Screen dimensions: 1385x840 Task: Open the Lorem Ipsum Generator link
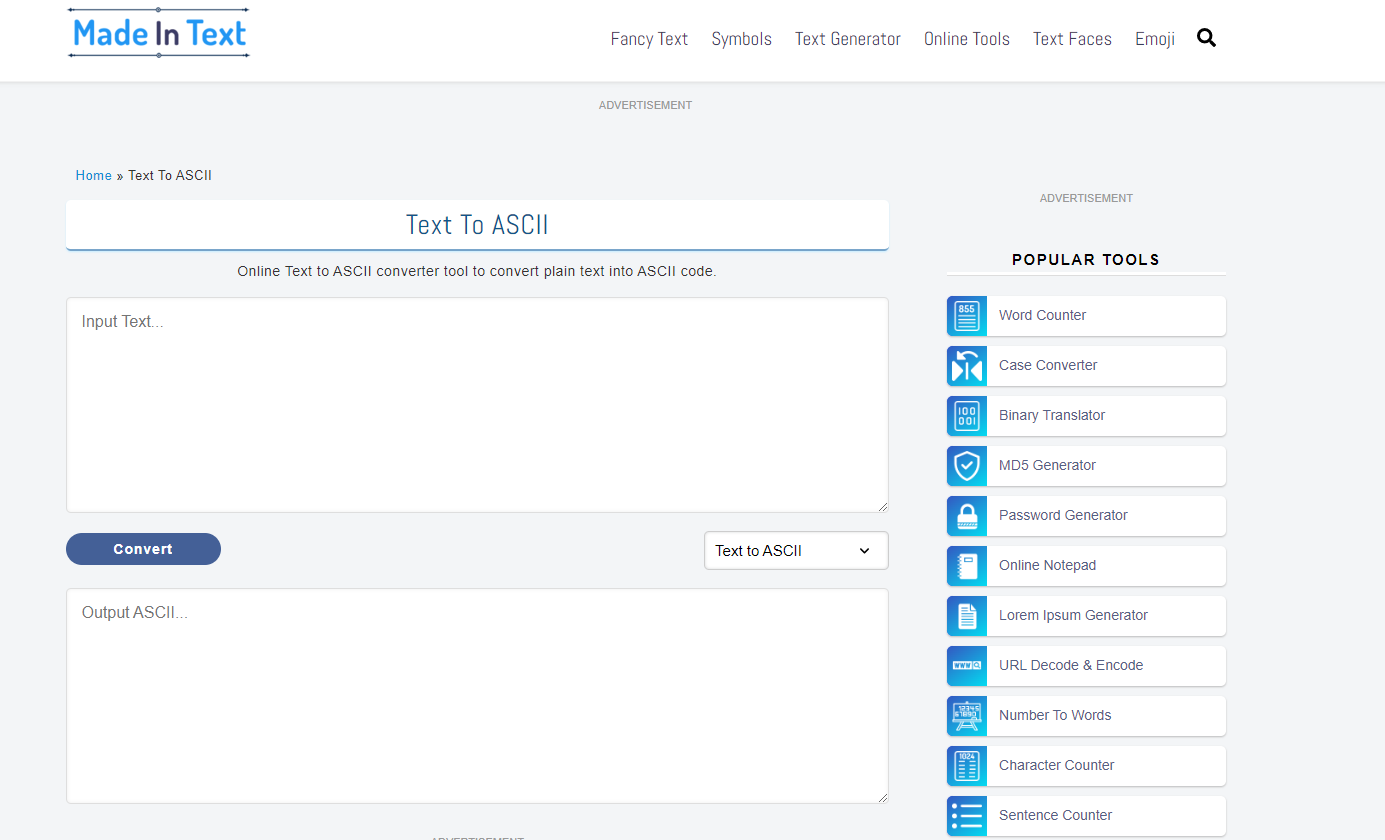click(x=1073, y=615)
